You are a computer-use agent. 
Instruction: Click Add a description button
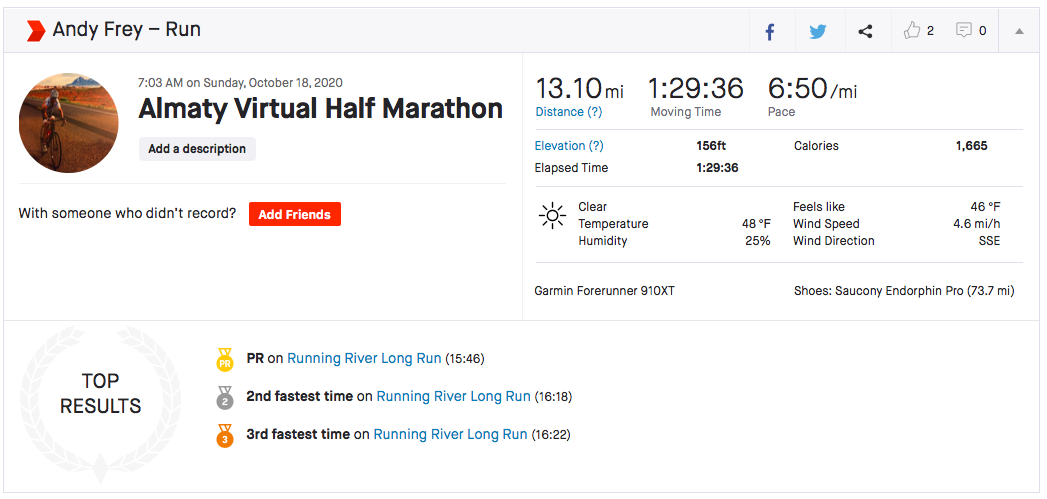[x=197, y=149]
